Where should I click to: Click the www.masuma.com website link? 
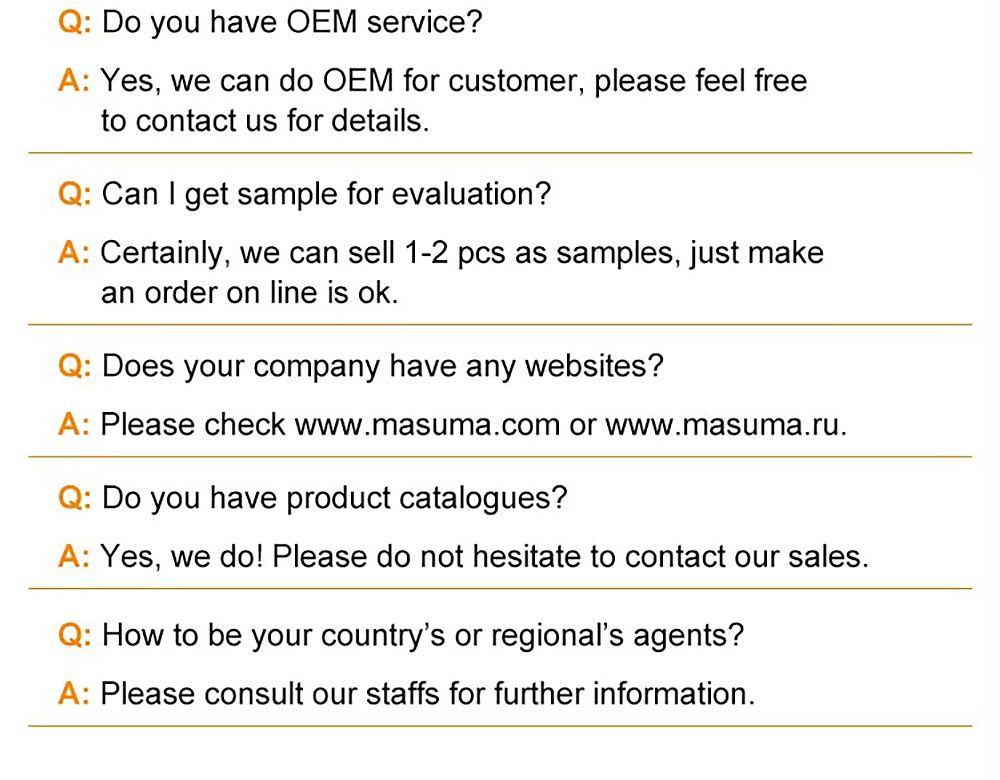click(x=427, y=424)
